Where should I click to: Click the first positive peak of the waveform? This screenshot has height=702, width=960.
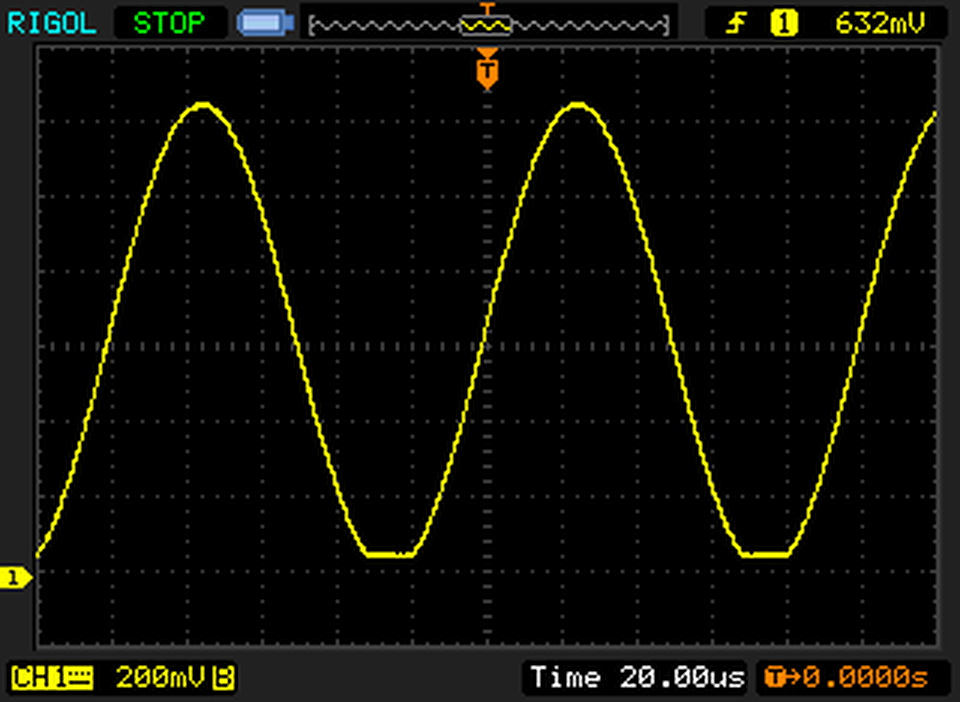coord(203,105)
